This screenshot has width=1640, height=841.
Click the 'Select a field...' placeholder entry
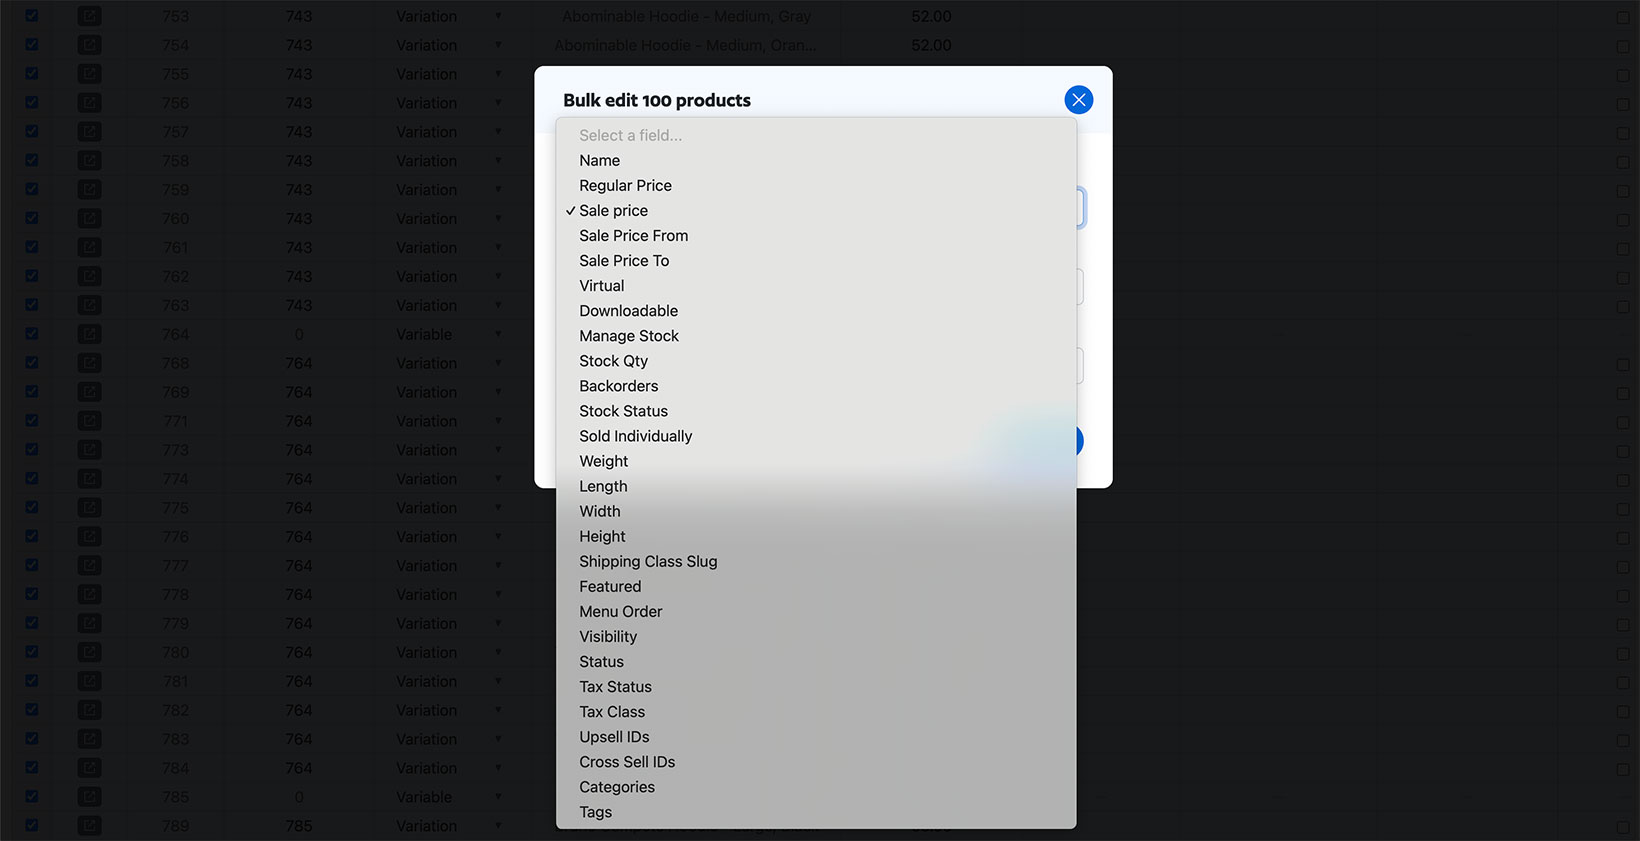[630, 135]
